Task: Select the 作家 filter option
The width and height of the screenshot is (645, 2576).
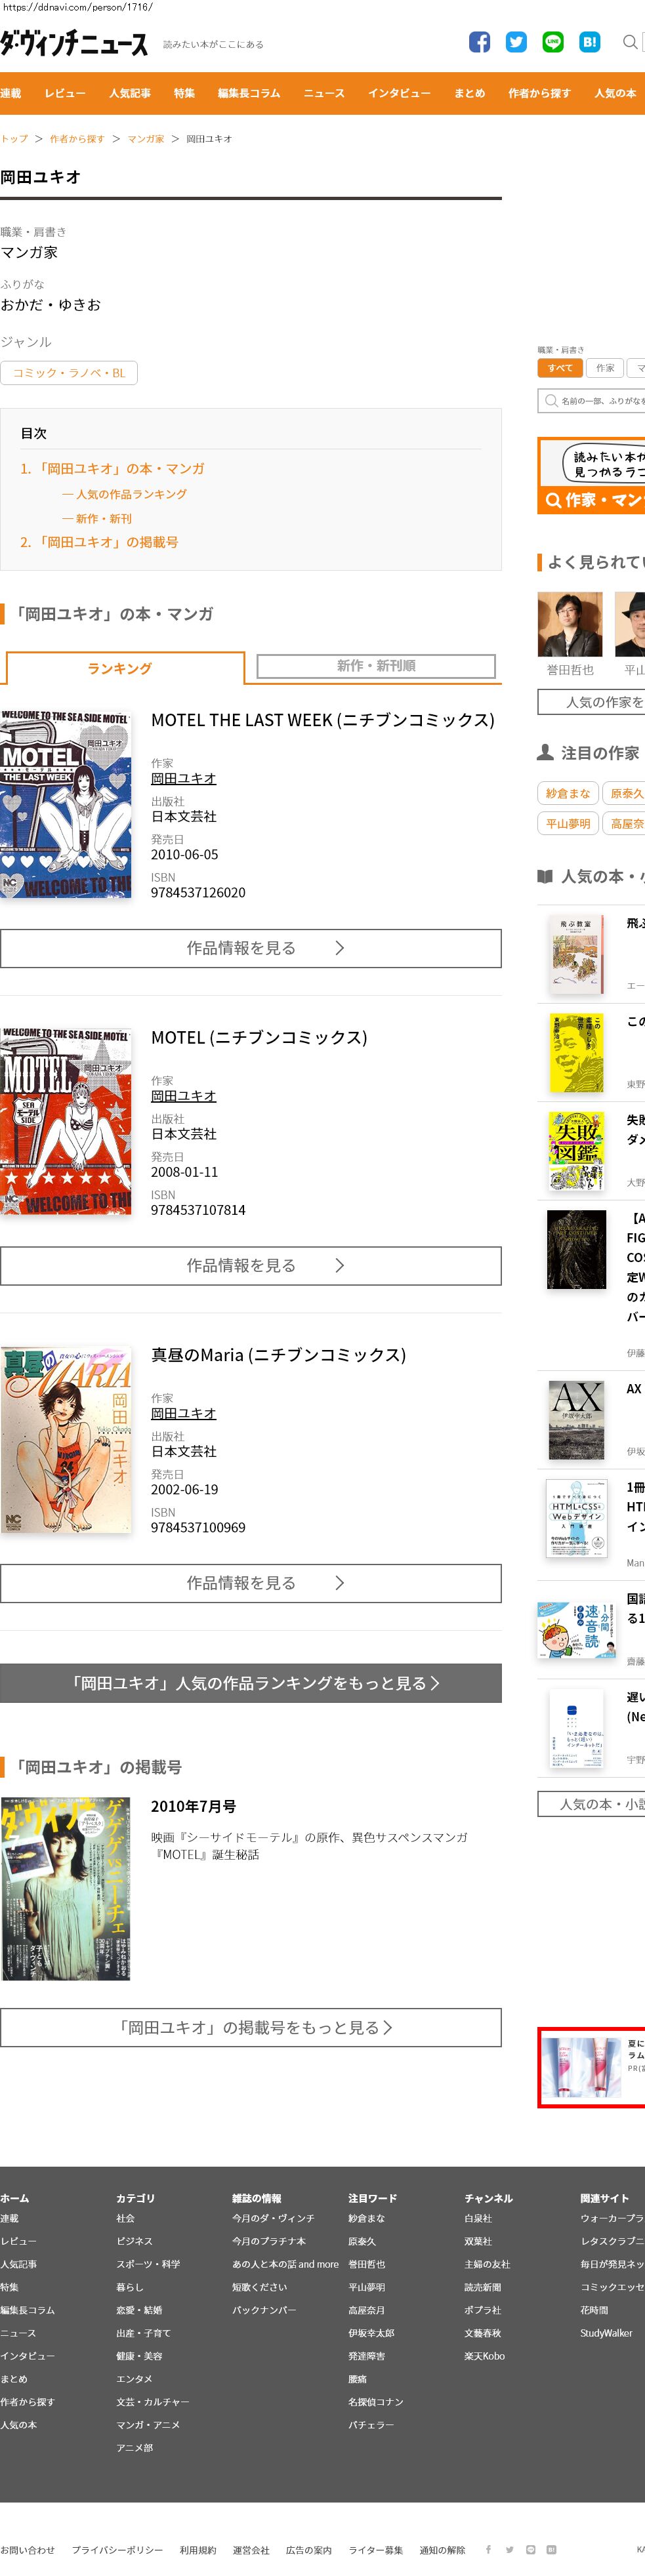Action: [605, 368]
